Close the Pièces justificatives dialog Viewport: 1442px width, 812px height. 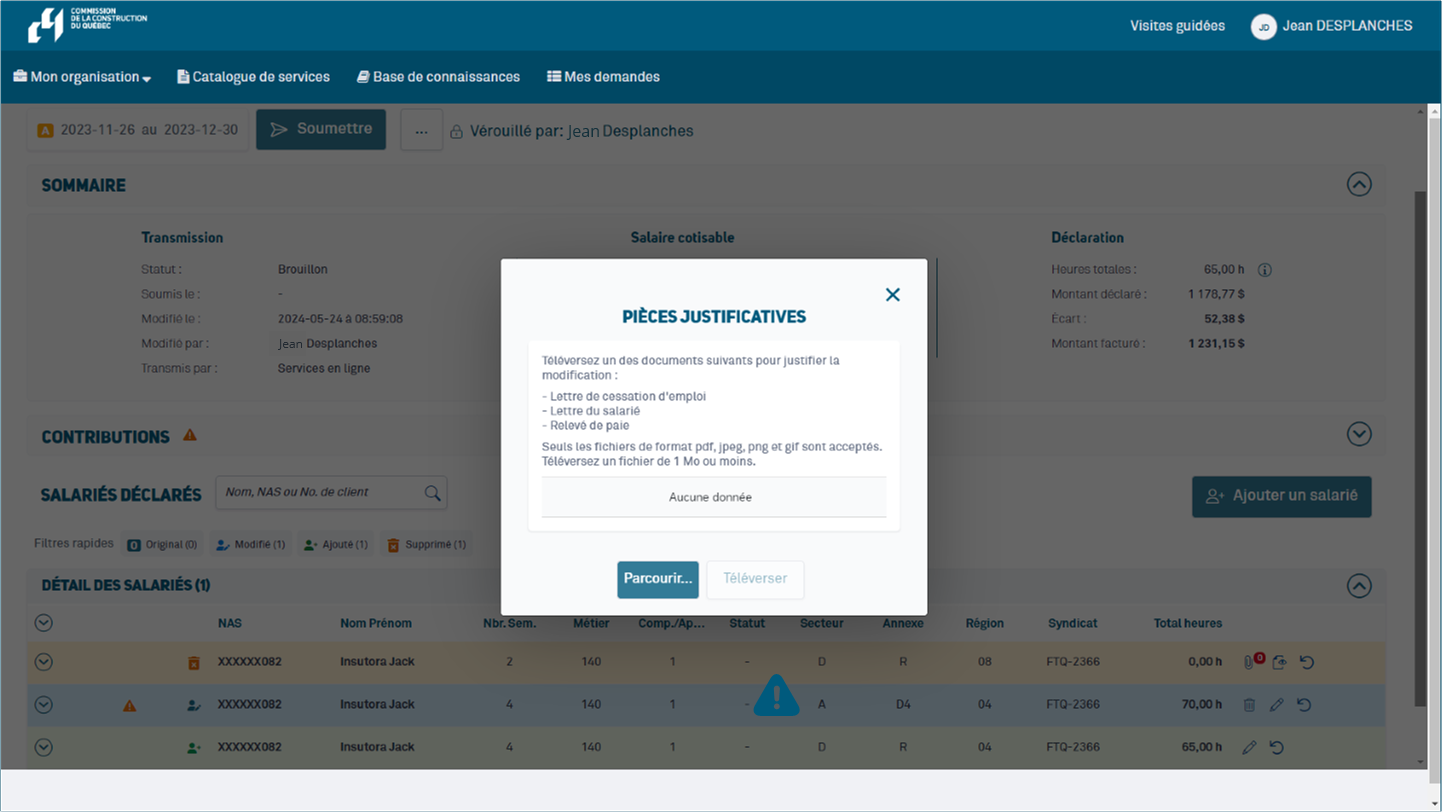(892, 294)
